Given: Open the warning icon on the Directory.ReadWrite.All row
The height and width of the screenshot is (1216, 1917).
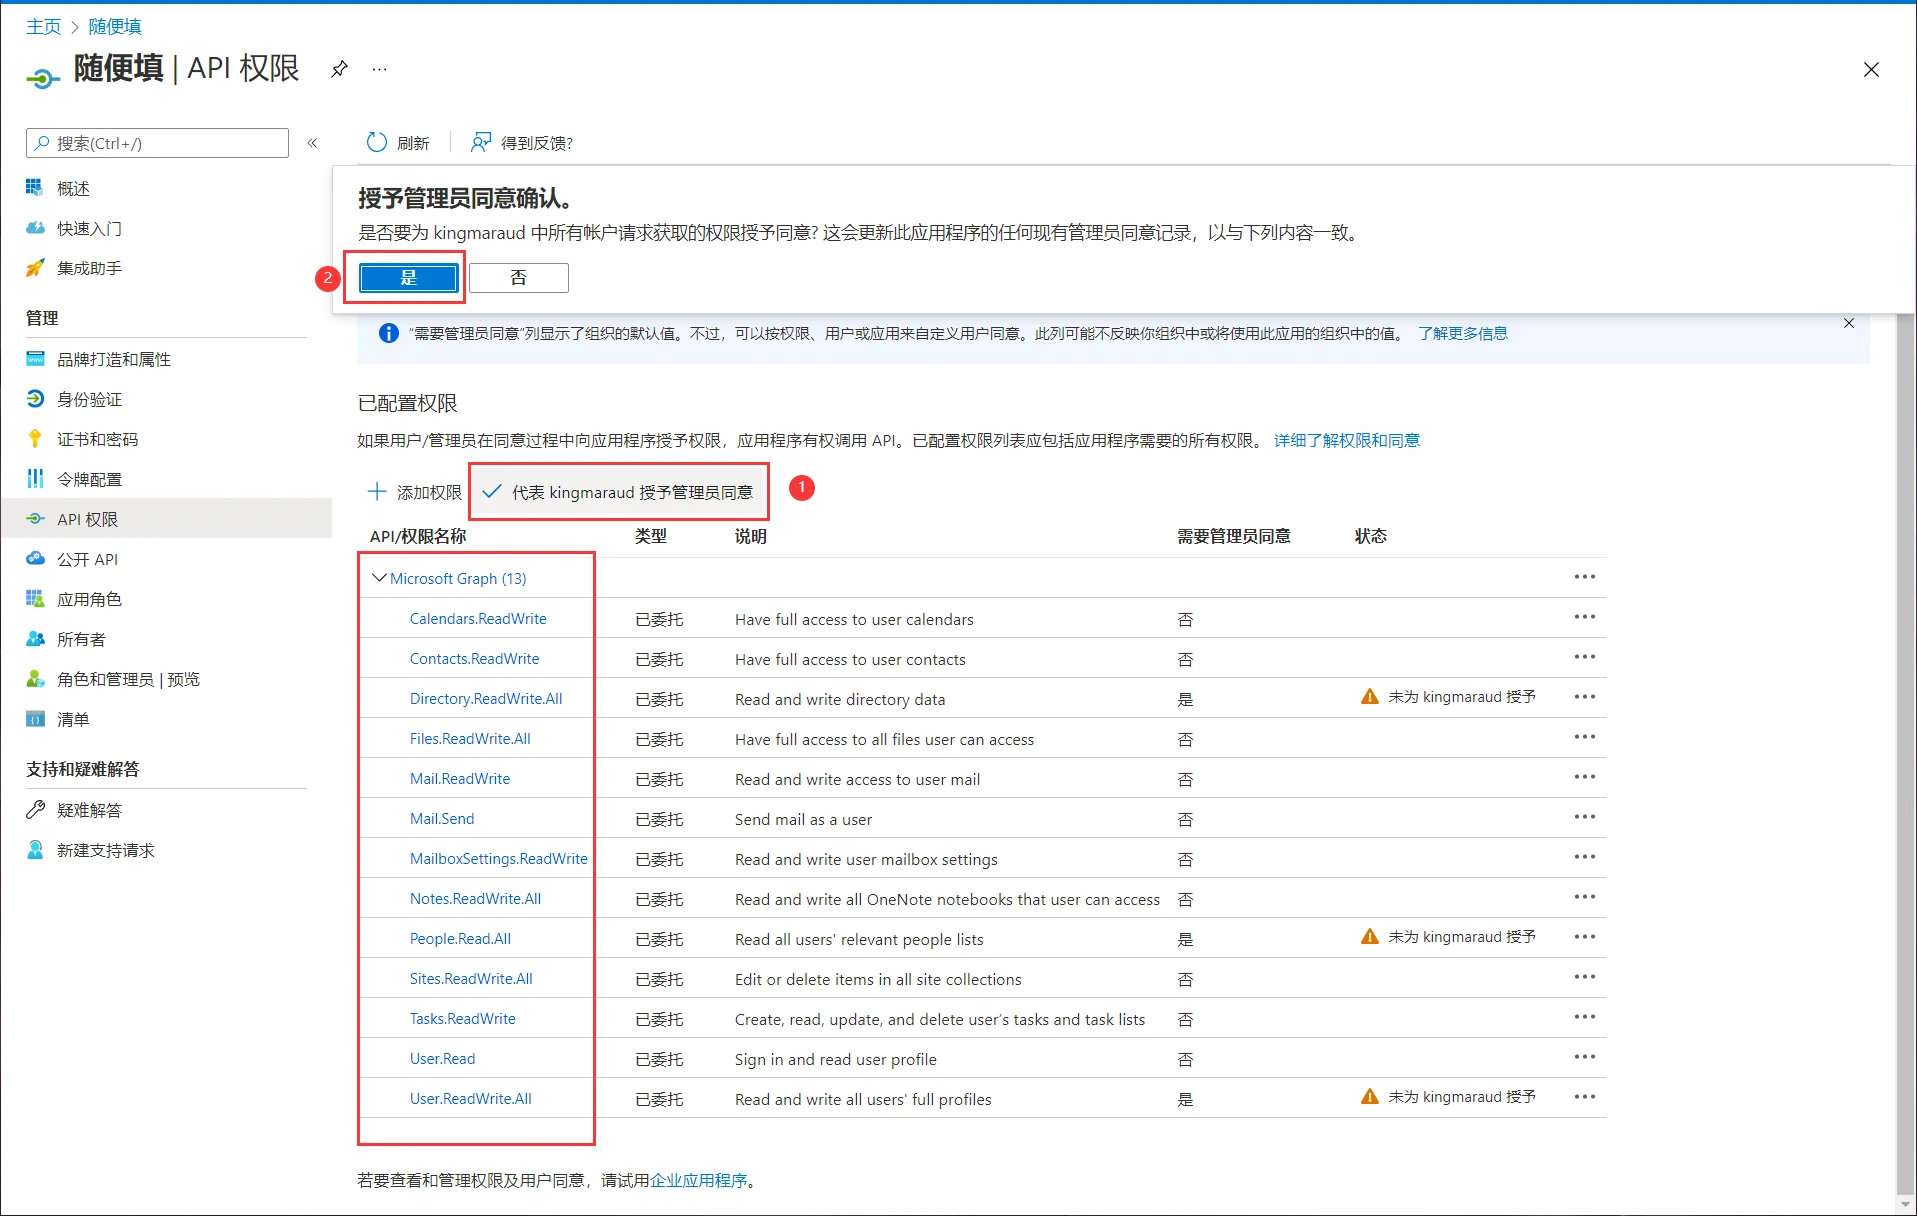Looking at the screenshot, I should (1369, 697).
